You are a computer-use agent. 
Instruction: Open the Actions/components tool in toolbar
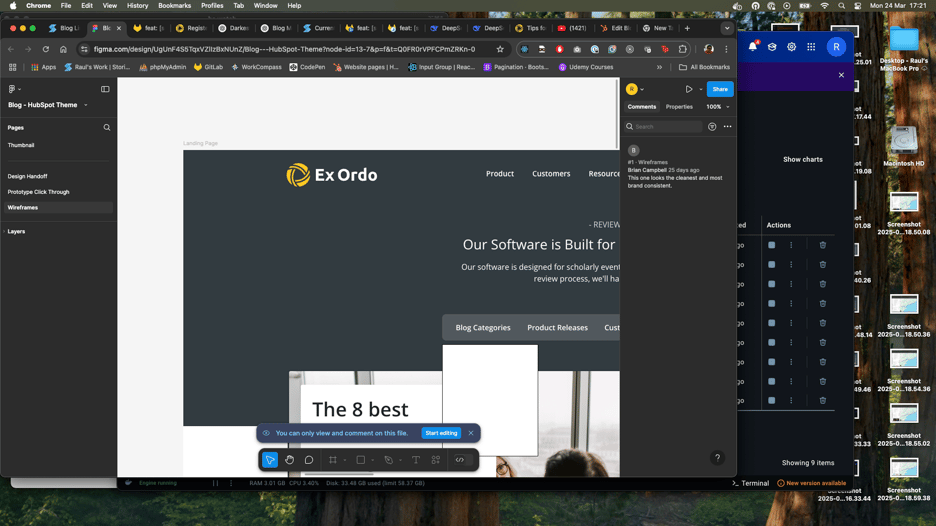pos(436,460)
